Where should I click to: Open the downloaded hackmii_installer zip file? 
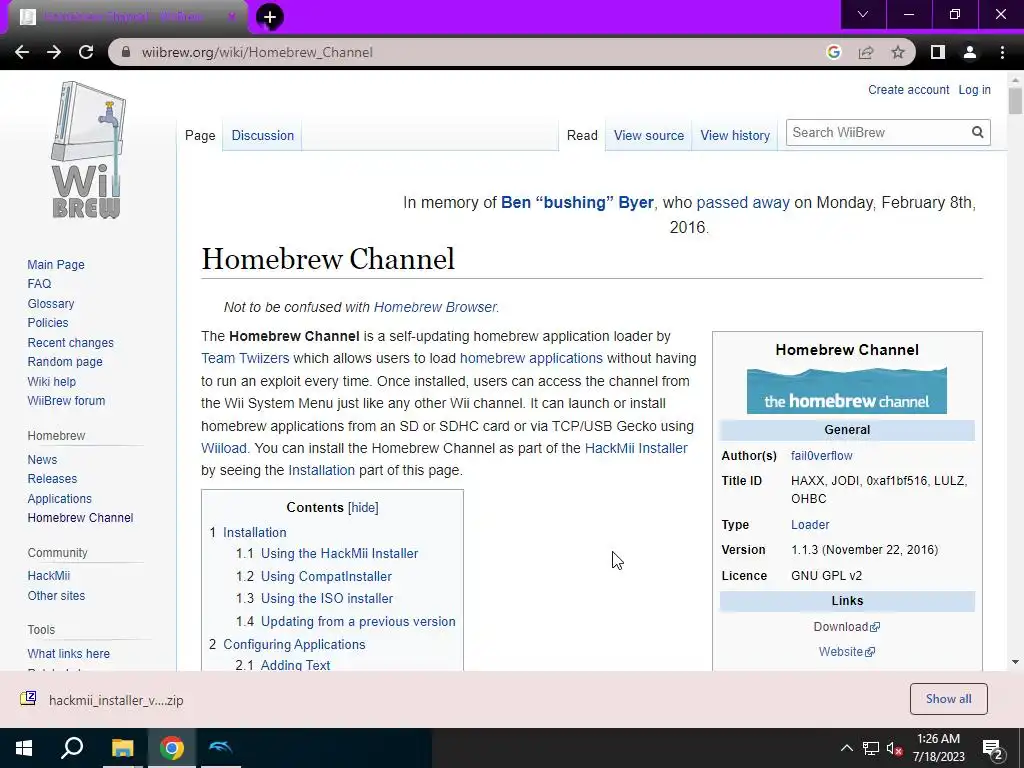click(102, 700)
